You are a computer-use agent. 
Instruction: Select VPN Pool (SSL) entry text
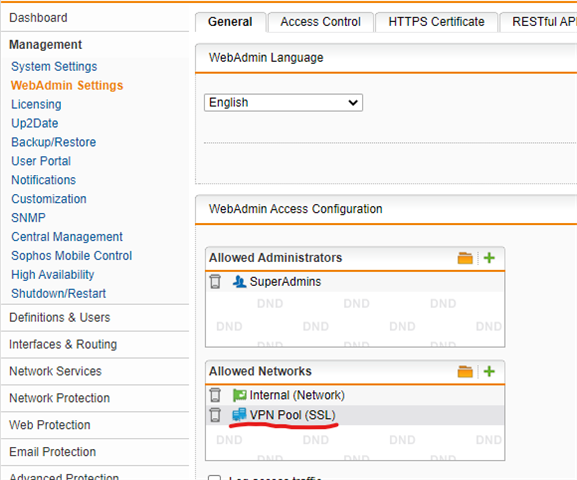click(293, 415)
